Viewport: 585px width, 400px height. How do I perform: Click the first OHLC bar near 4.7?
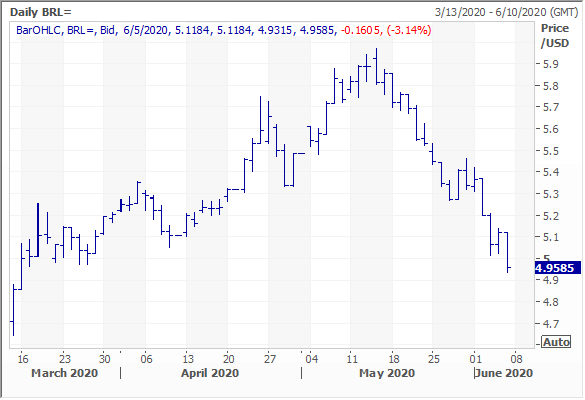13,310
